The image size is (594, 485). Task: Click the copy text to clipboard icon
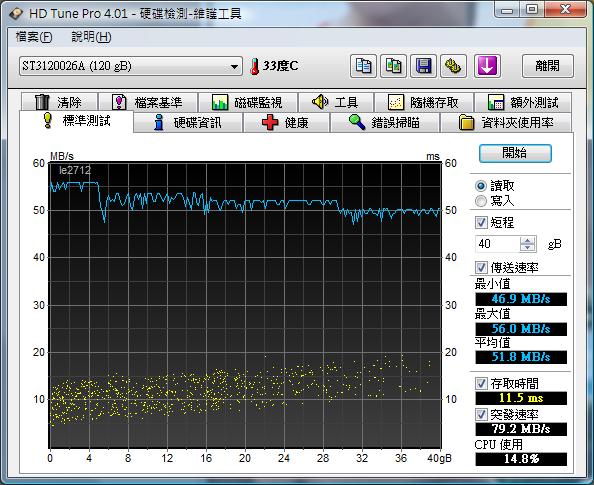click(363, 66)
